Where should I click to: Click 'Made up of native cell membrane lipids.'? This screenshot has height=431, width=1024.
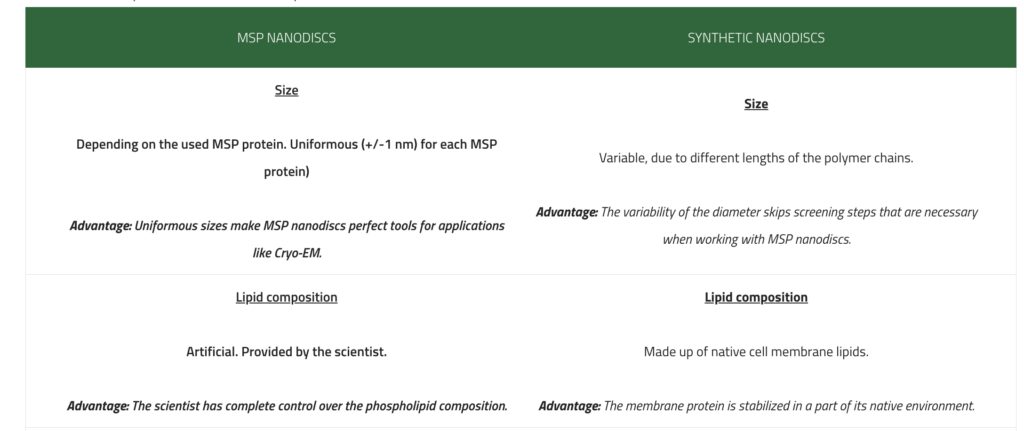click(756, 352)
